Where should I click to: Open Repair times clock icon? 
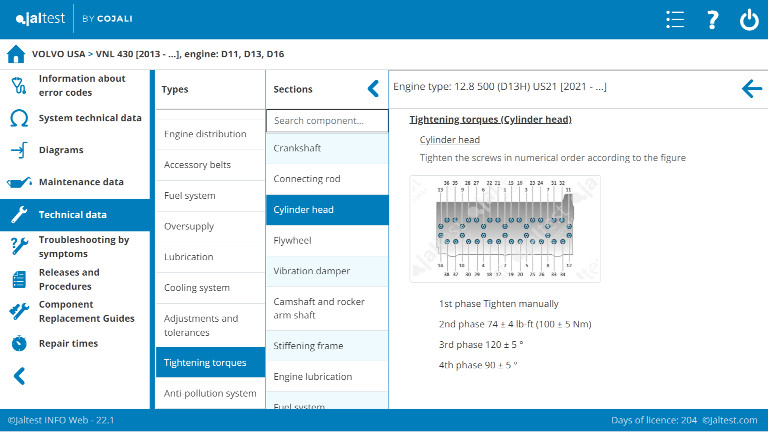(18, 343)
